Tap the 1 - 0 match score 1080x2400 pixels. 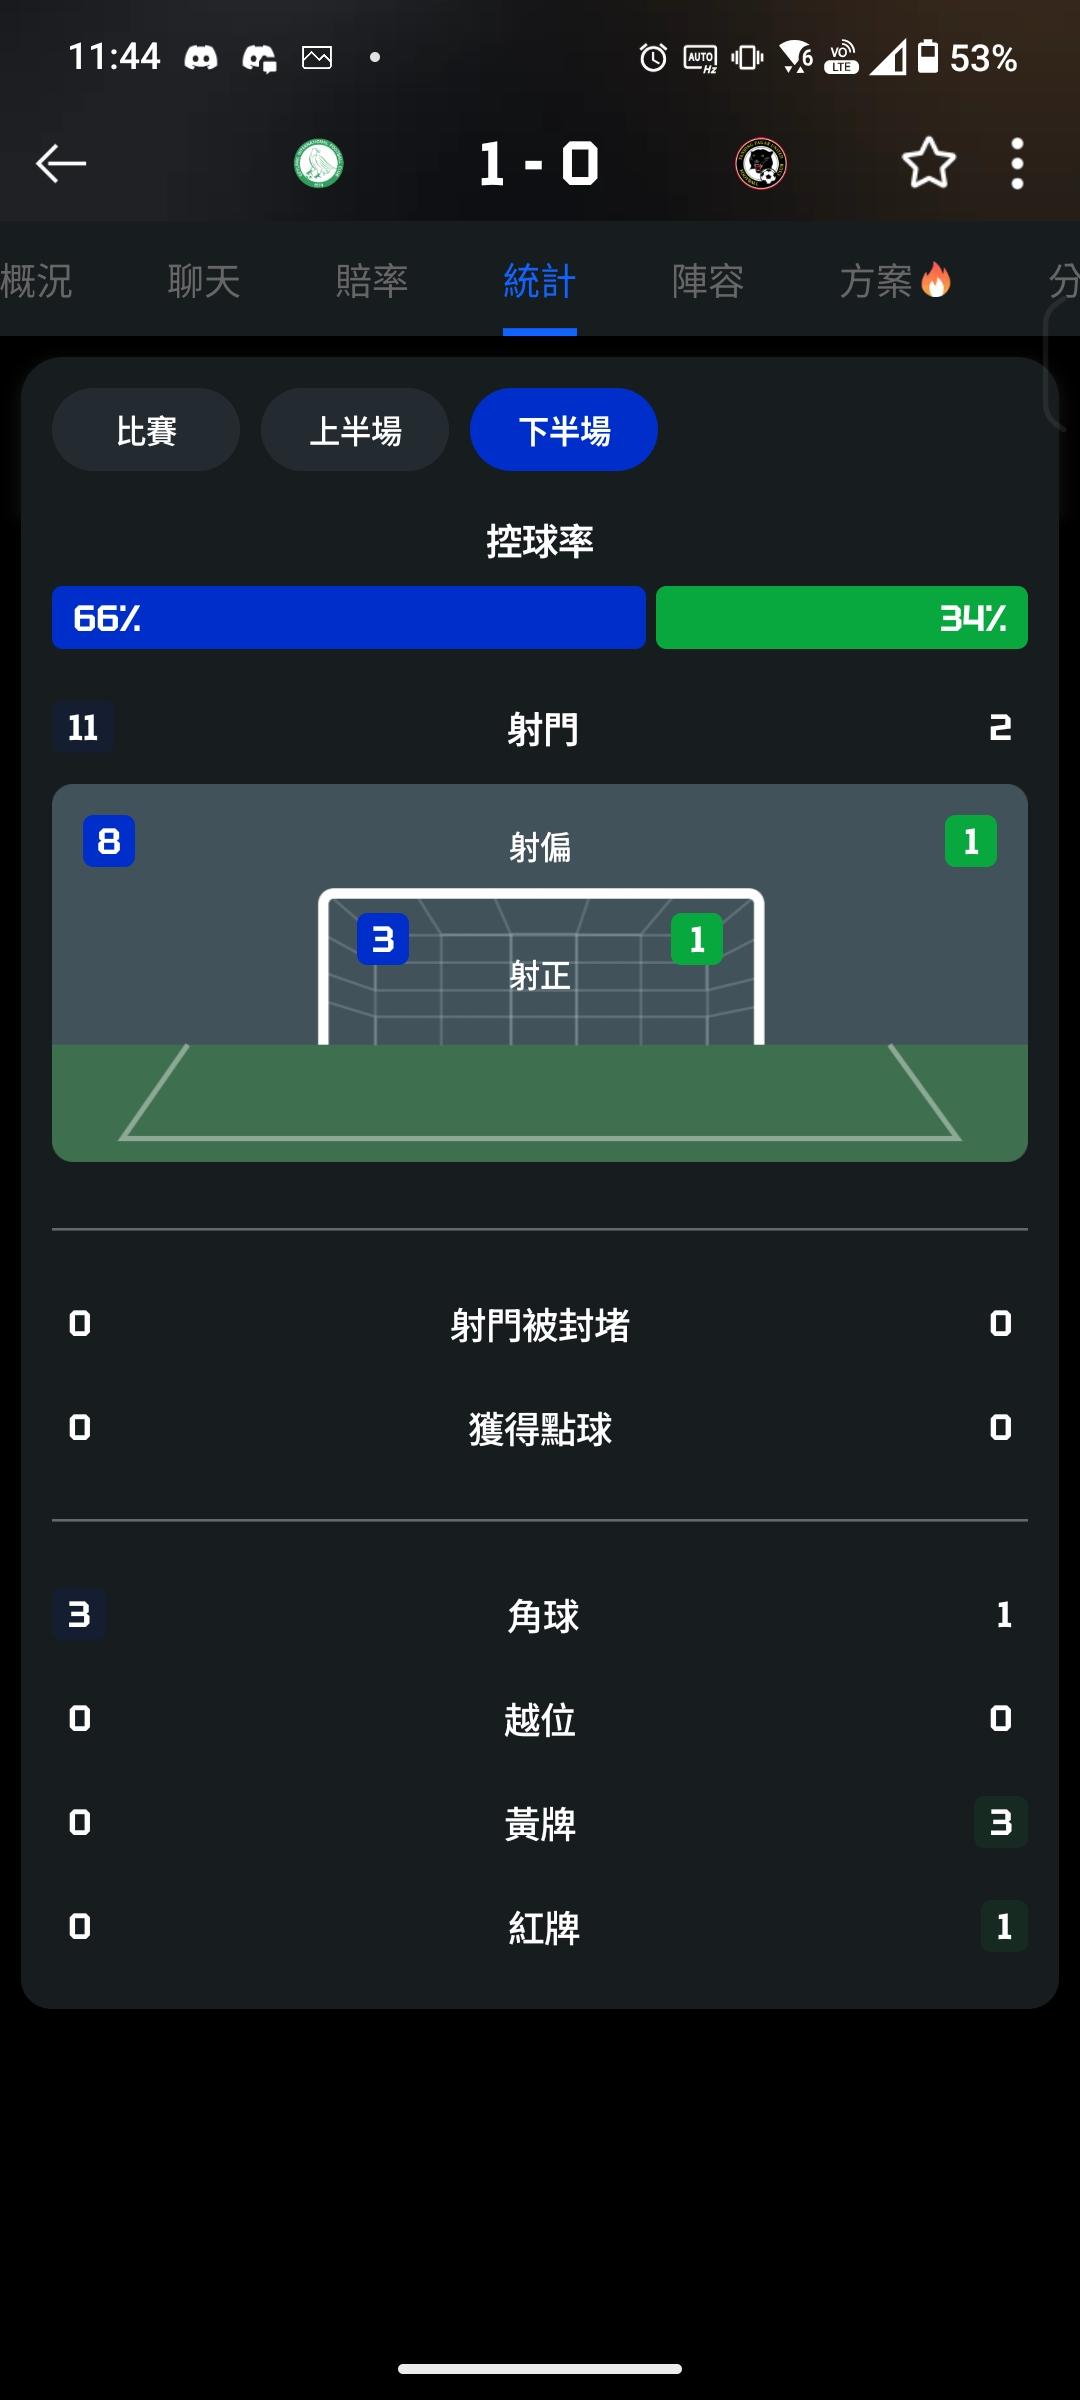point(539,164)
